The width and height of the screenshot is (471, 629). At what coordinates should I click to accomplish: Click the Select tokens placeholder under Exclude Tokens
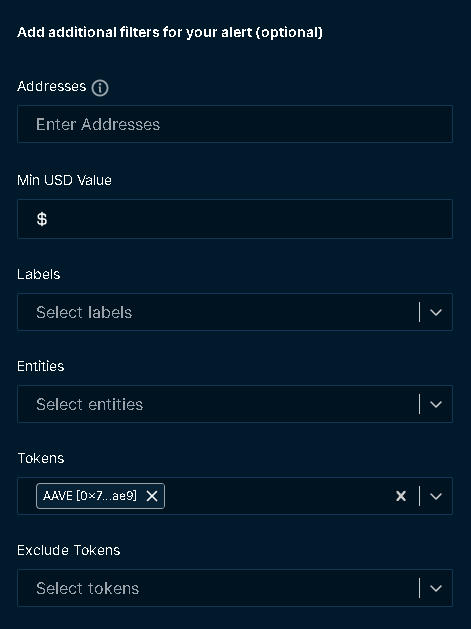pos(87,588)
